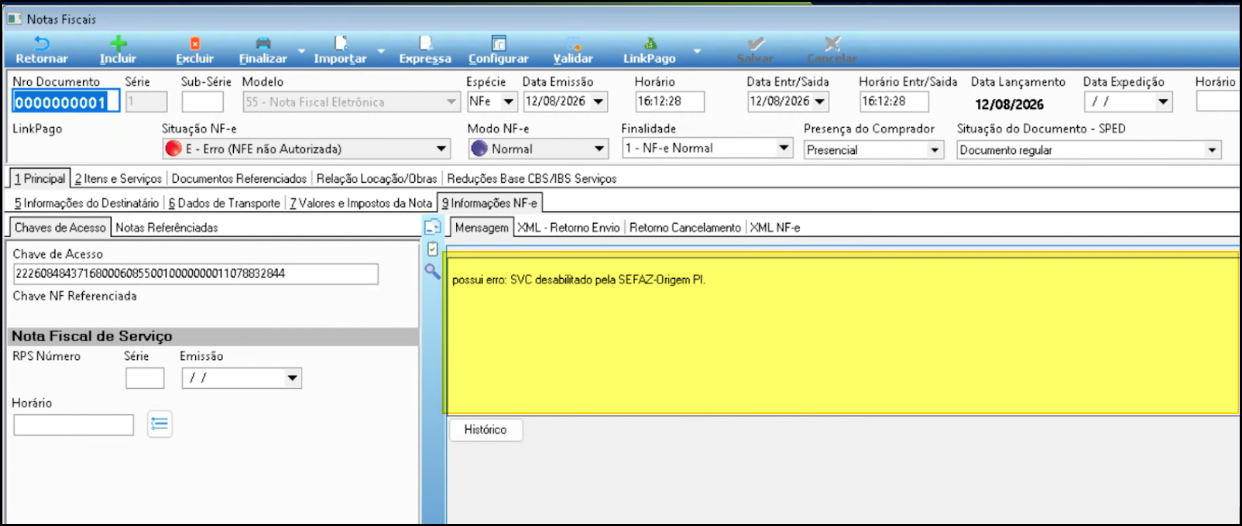Click the LinkPago toolbar icon
1242x526 pixels.
pyautogui.click(x=649, y=43)
